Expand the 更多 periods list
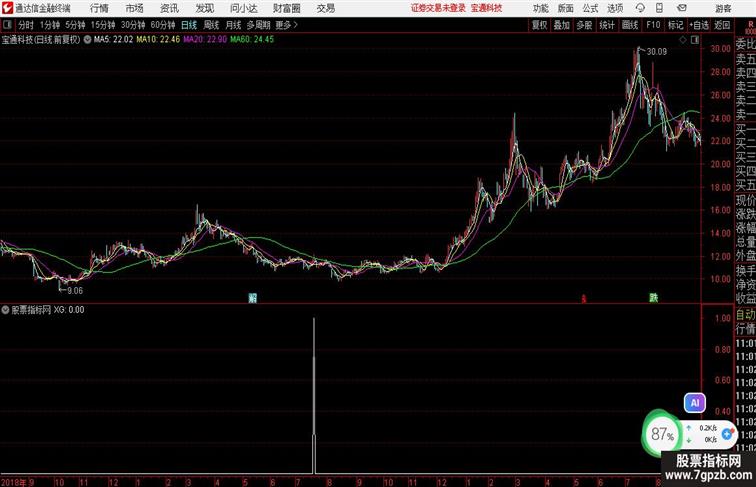This screenshot has width=756, height=487. click(286, 25)
